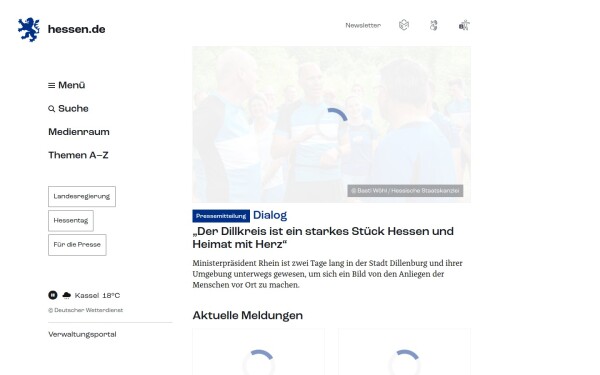
Task: Go to Medienraum
Action: tap(79, 132)
